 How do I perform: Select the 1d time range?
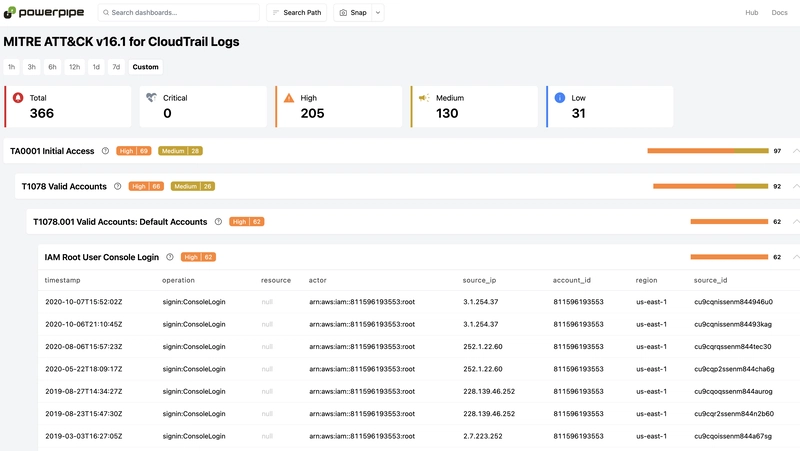[x=96, y=67]
